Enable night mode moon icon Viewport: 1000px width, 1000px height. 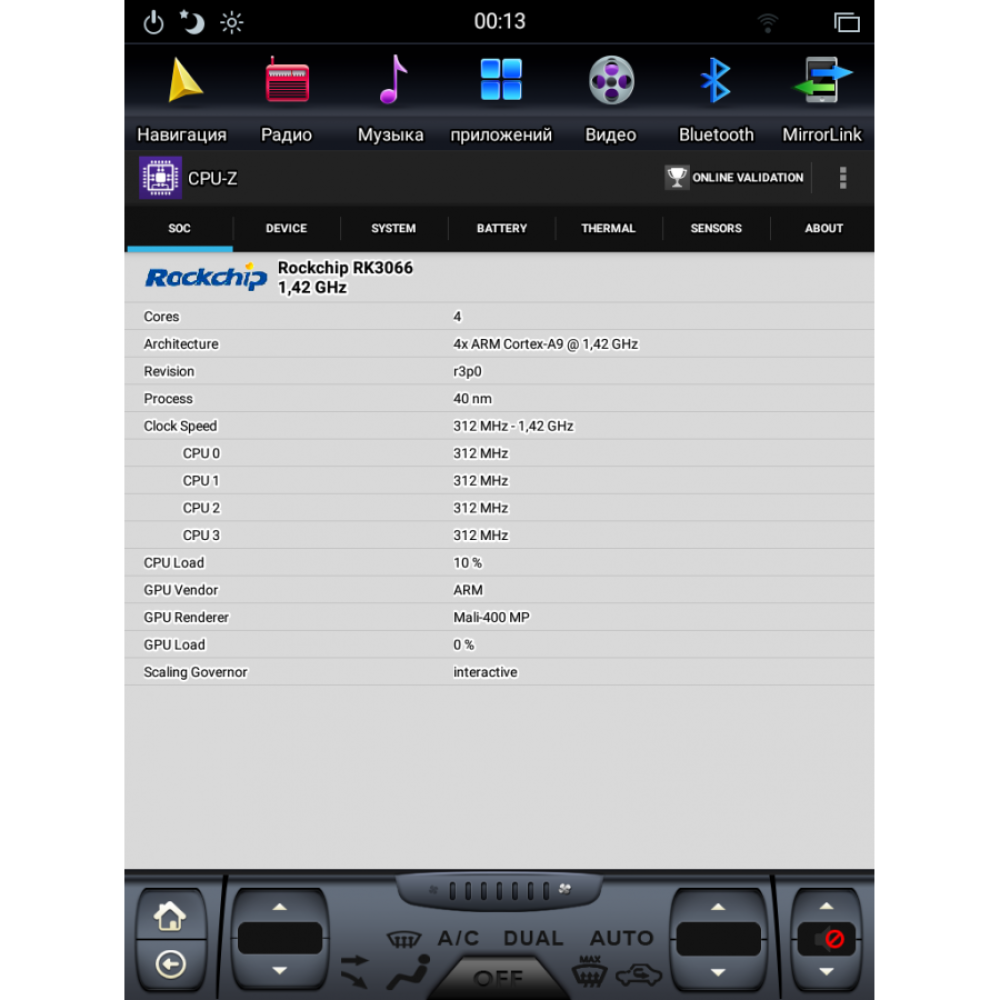(x=191, y=22)
